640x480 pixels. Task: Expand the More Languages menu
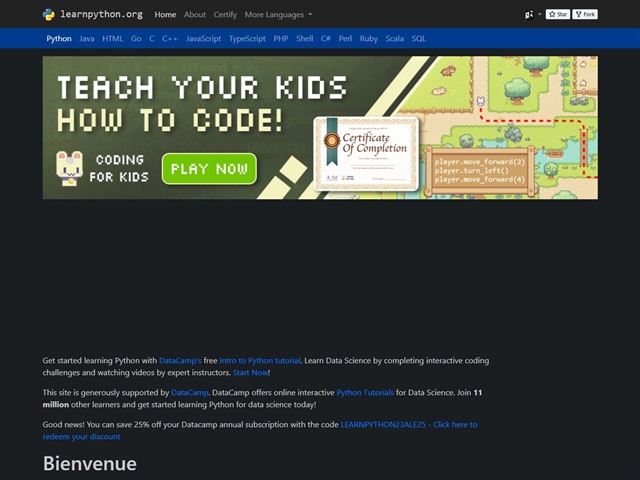pyautogui.click(x=278, y=15)
